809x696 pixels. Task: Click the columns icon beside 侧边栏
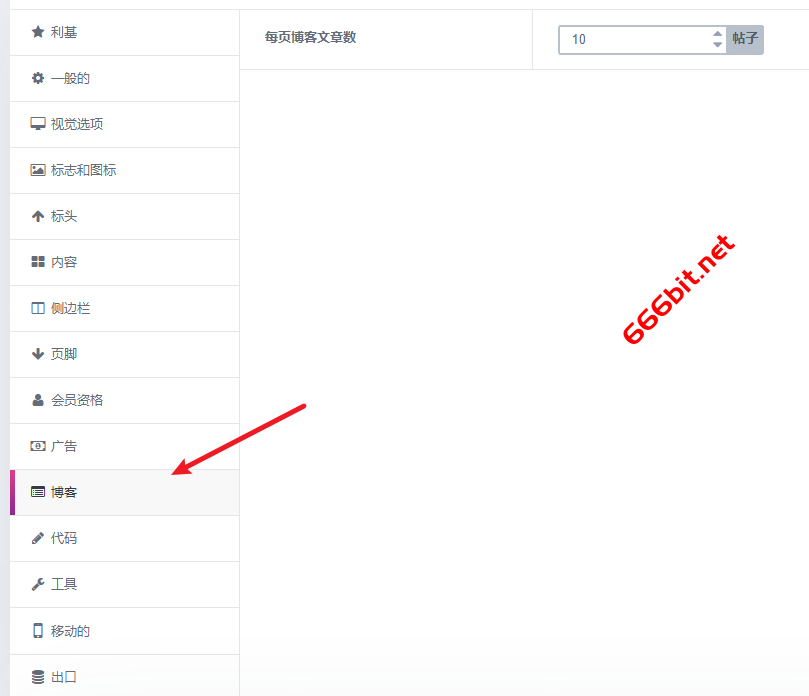(38, 308)
